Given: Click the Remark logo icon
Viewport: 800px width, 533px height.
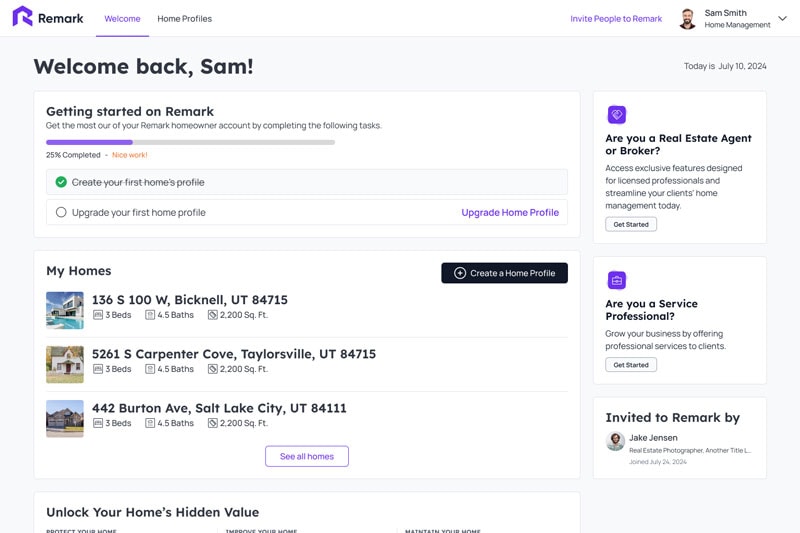Looking at the screenshot, I should pyautogui.click(x=22, y=17).
